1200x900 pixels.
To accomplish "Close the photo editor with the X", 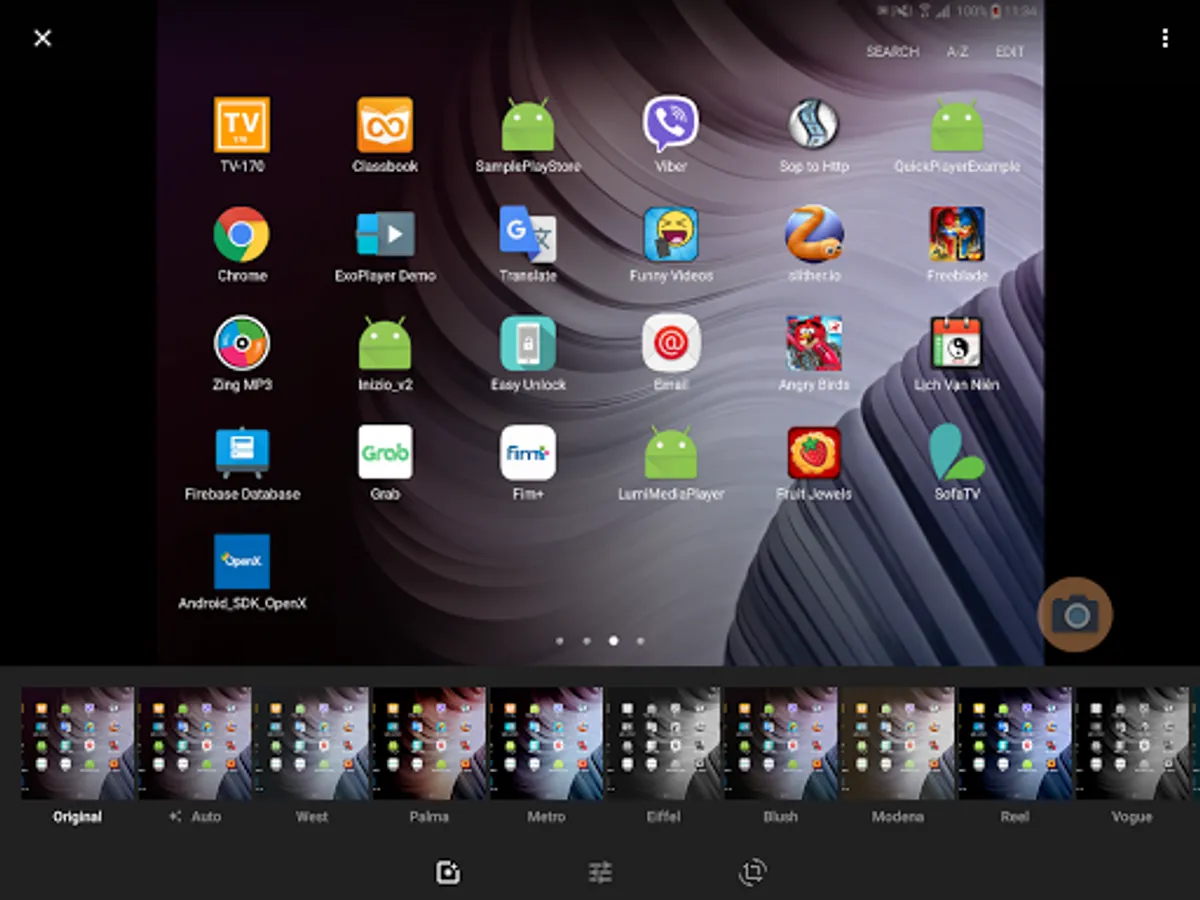I will [x=42, y=38].
